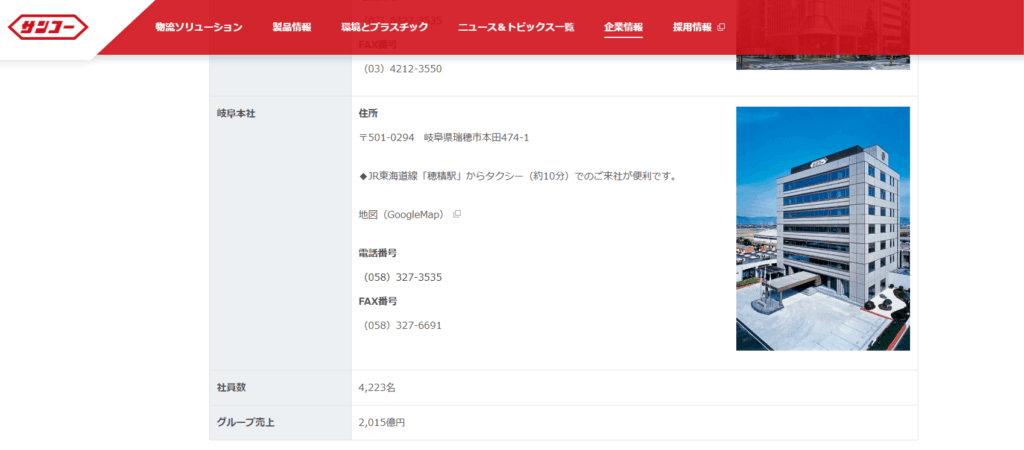Click the phone number (058) 327-3535
The height and width of the screenshot is (450, 1024).
pos(402,277)
